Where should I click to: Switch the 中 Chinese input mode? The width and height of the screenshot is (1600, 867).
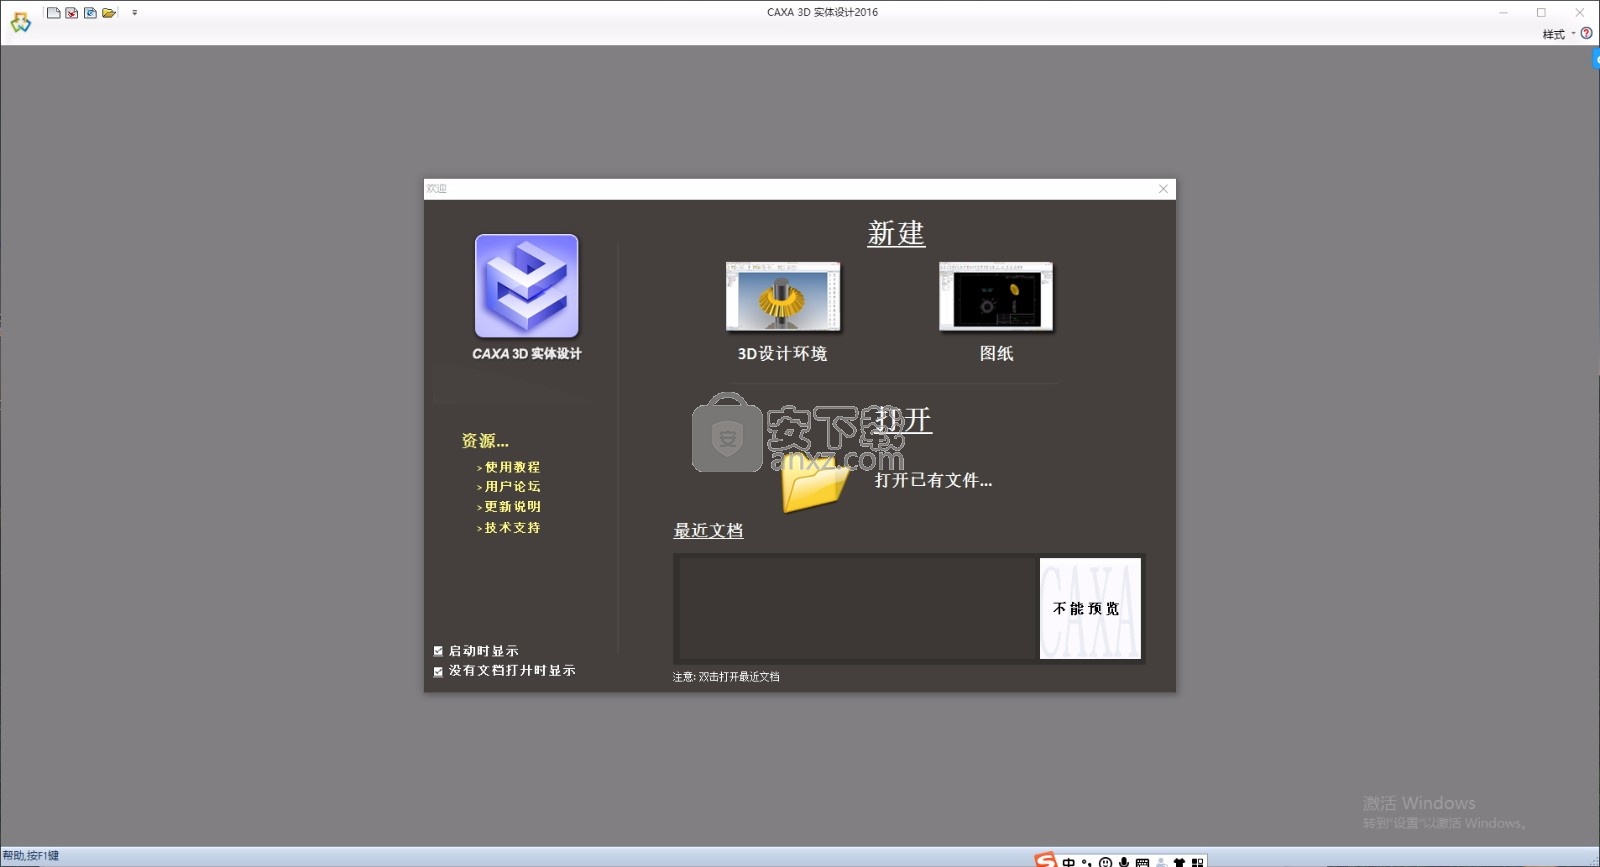pyautogui.click(x=1069, y=862)
